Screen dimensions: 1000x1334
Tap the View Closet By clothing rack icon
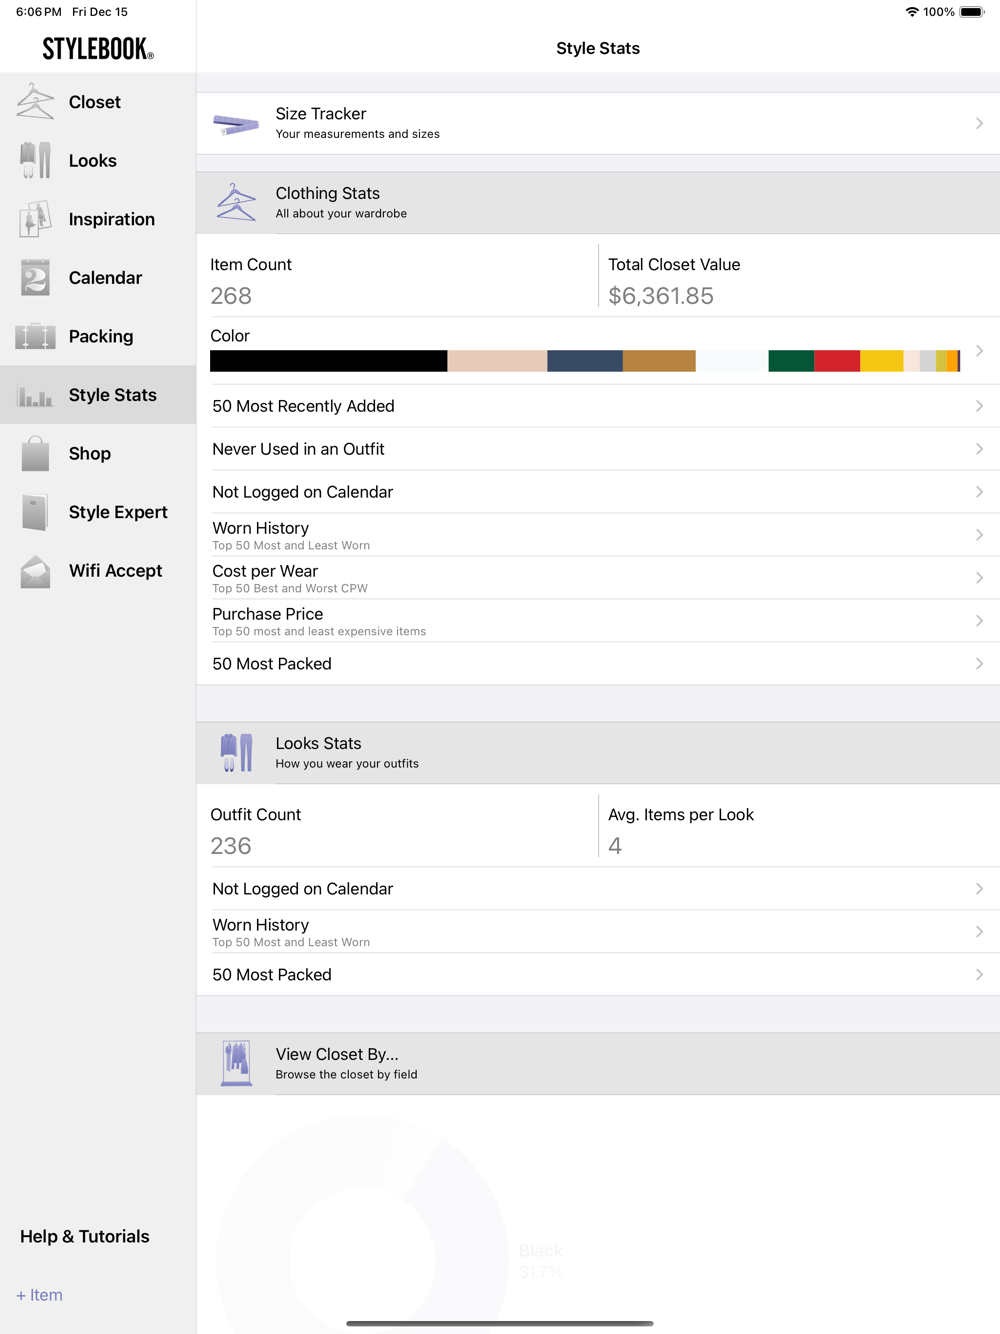(236, 1063)
